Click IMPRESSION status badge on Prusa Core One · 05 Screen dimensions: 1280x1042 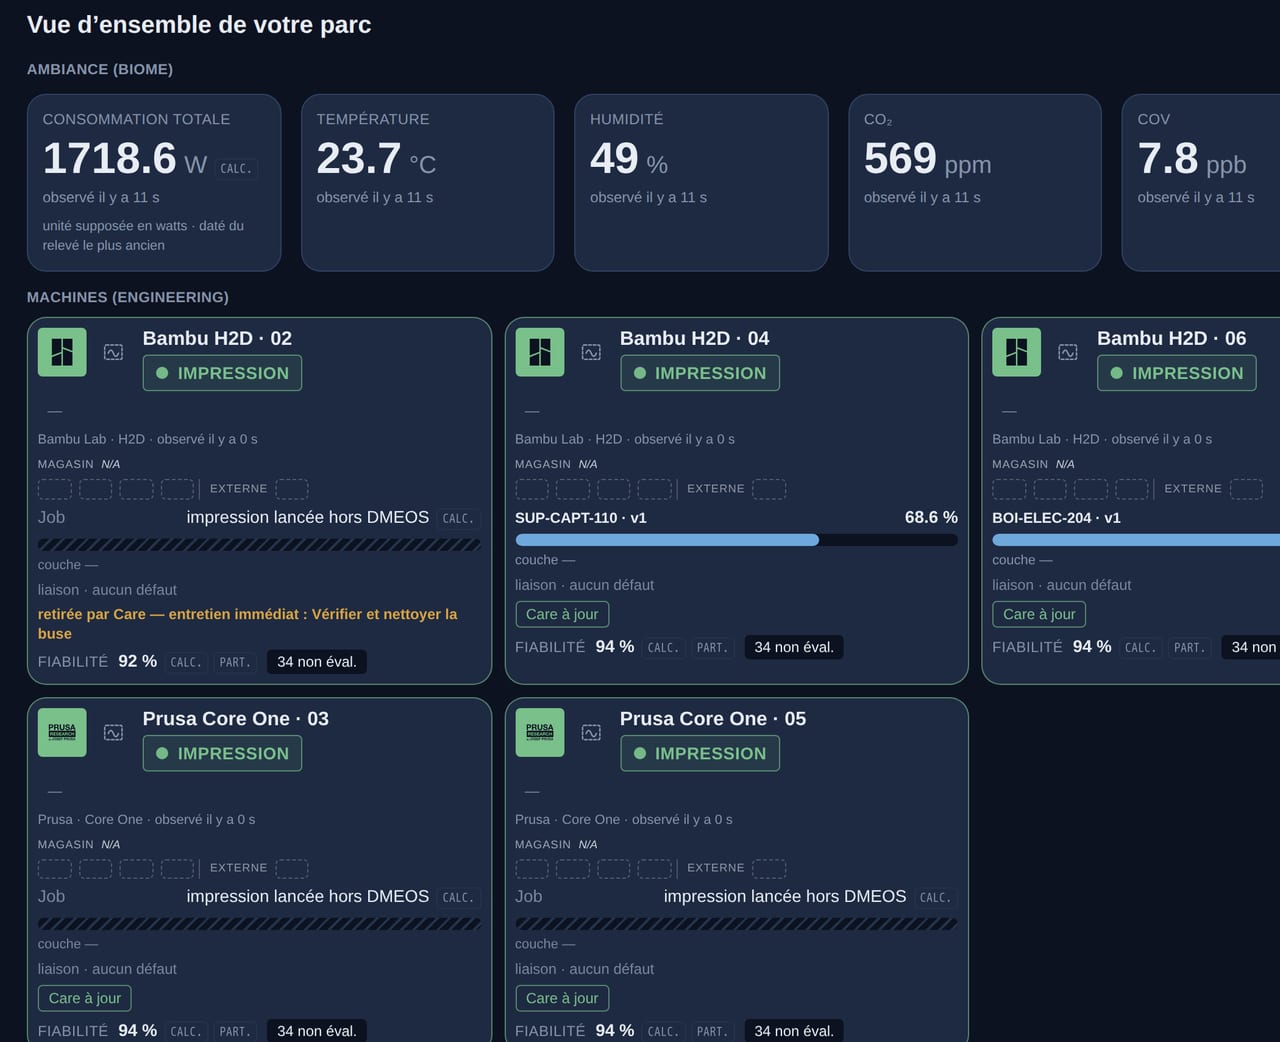(700, 753)
